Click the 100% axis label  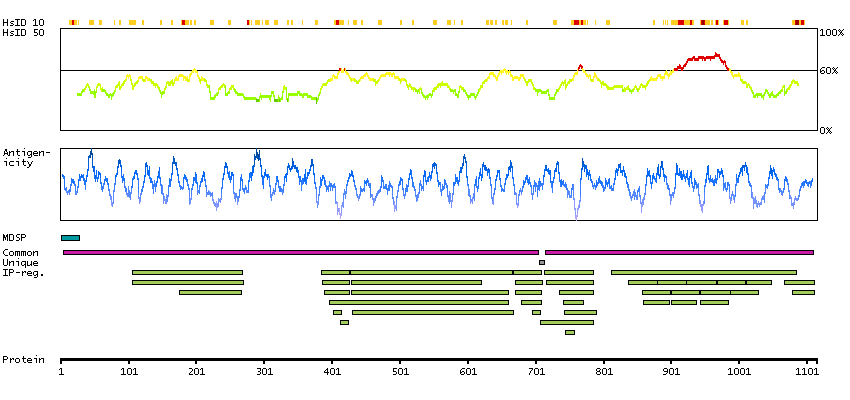click(x=832, y=33)
